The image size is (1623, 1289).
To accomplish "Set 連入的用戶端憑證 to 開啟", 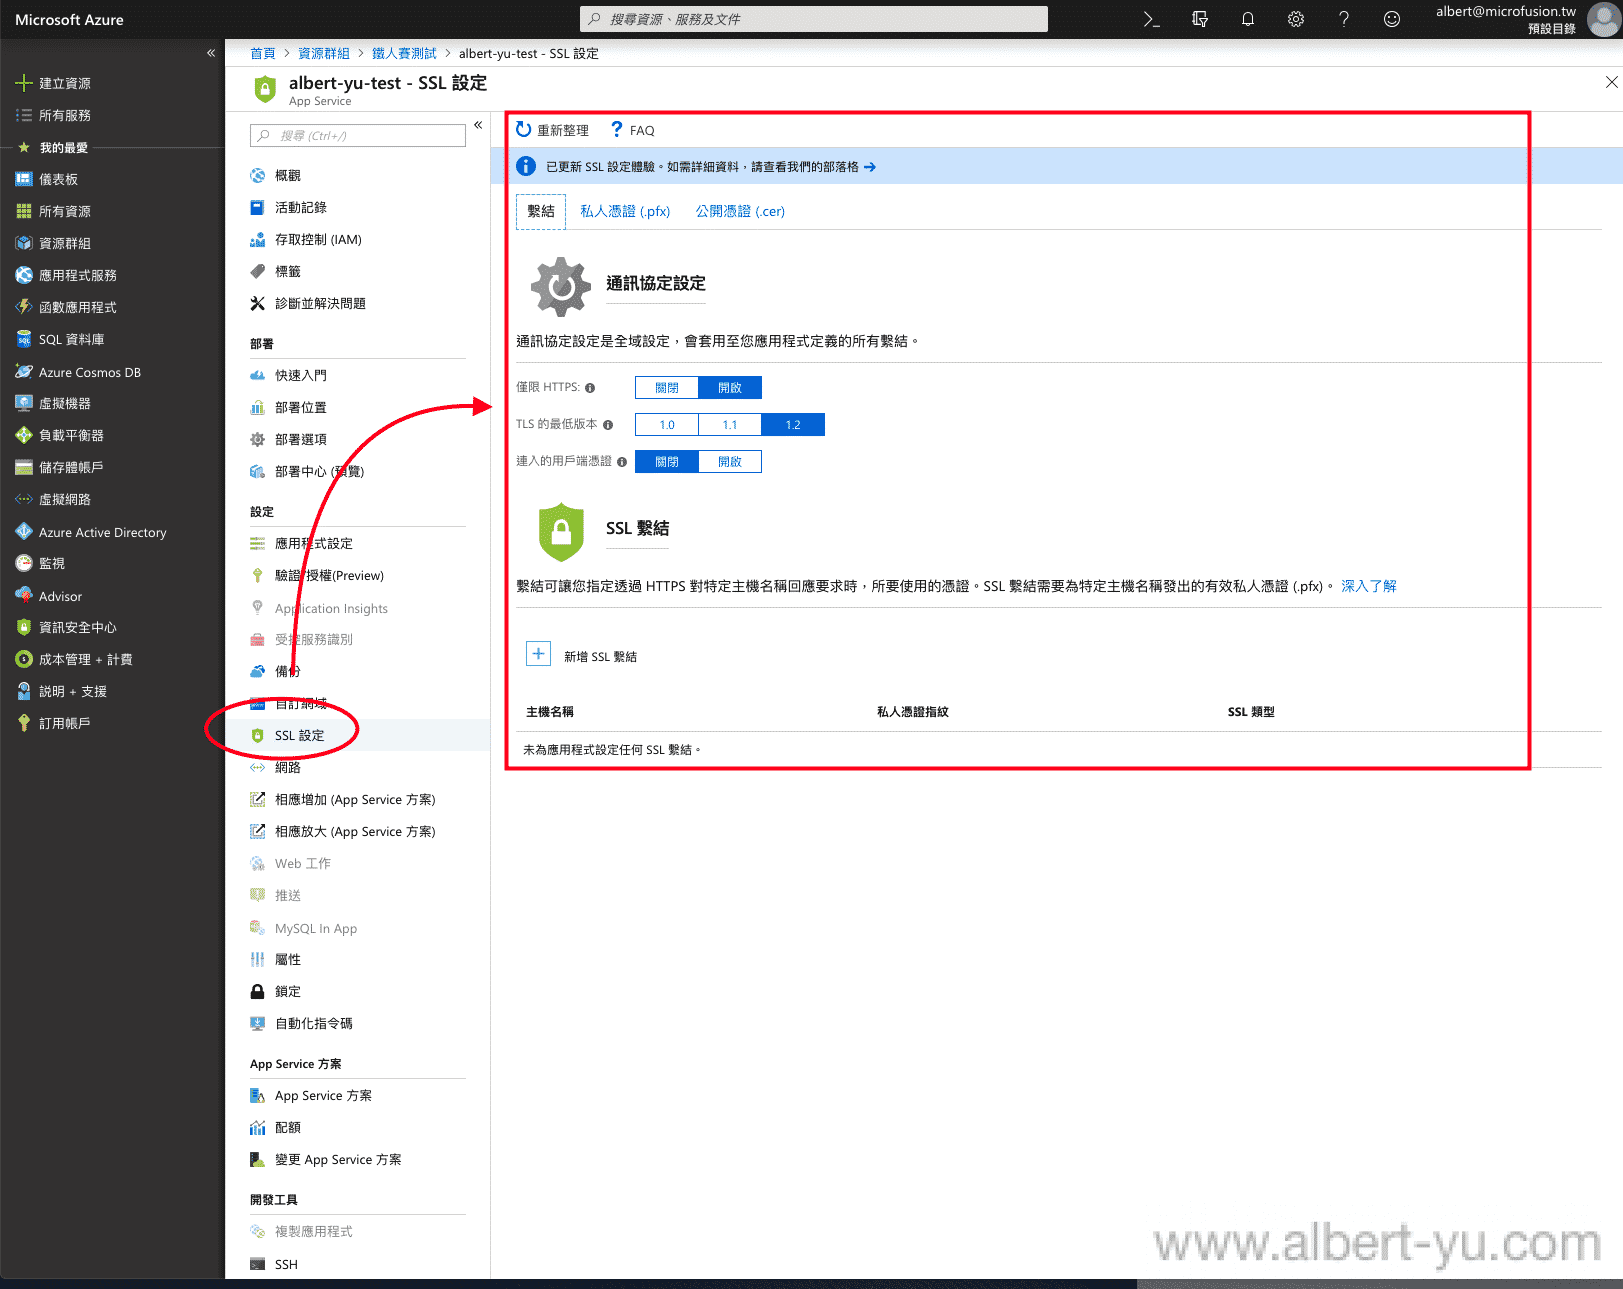I will [730, 461].
